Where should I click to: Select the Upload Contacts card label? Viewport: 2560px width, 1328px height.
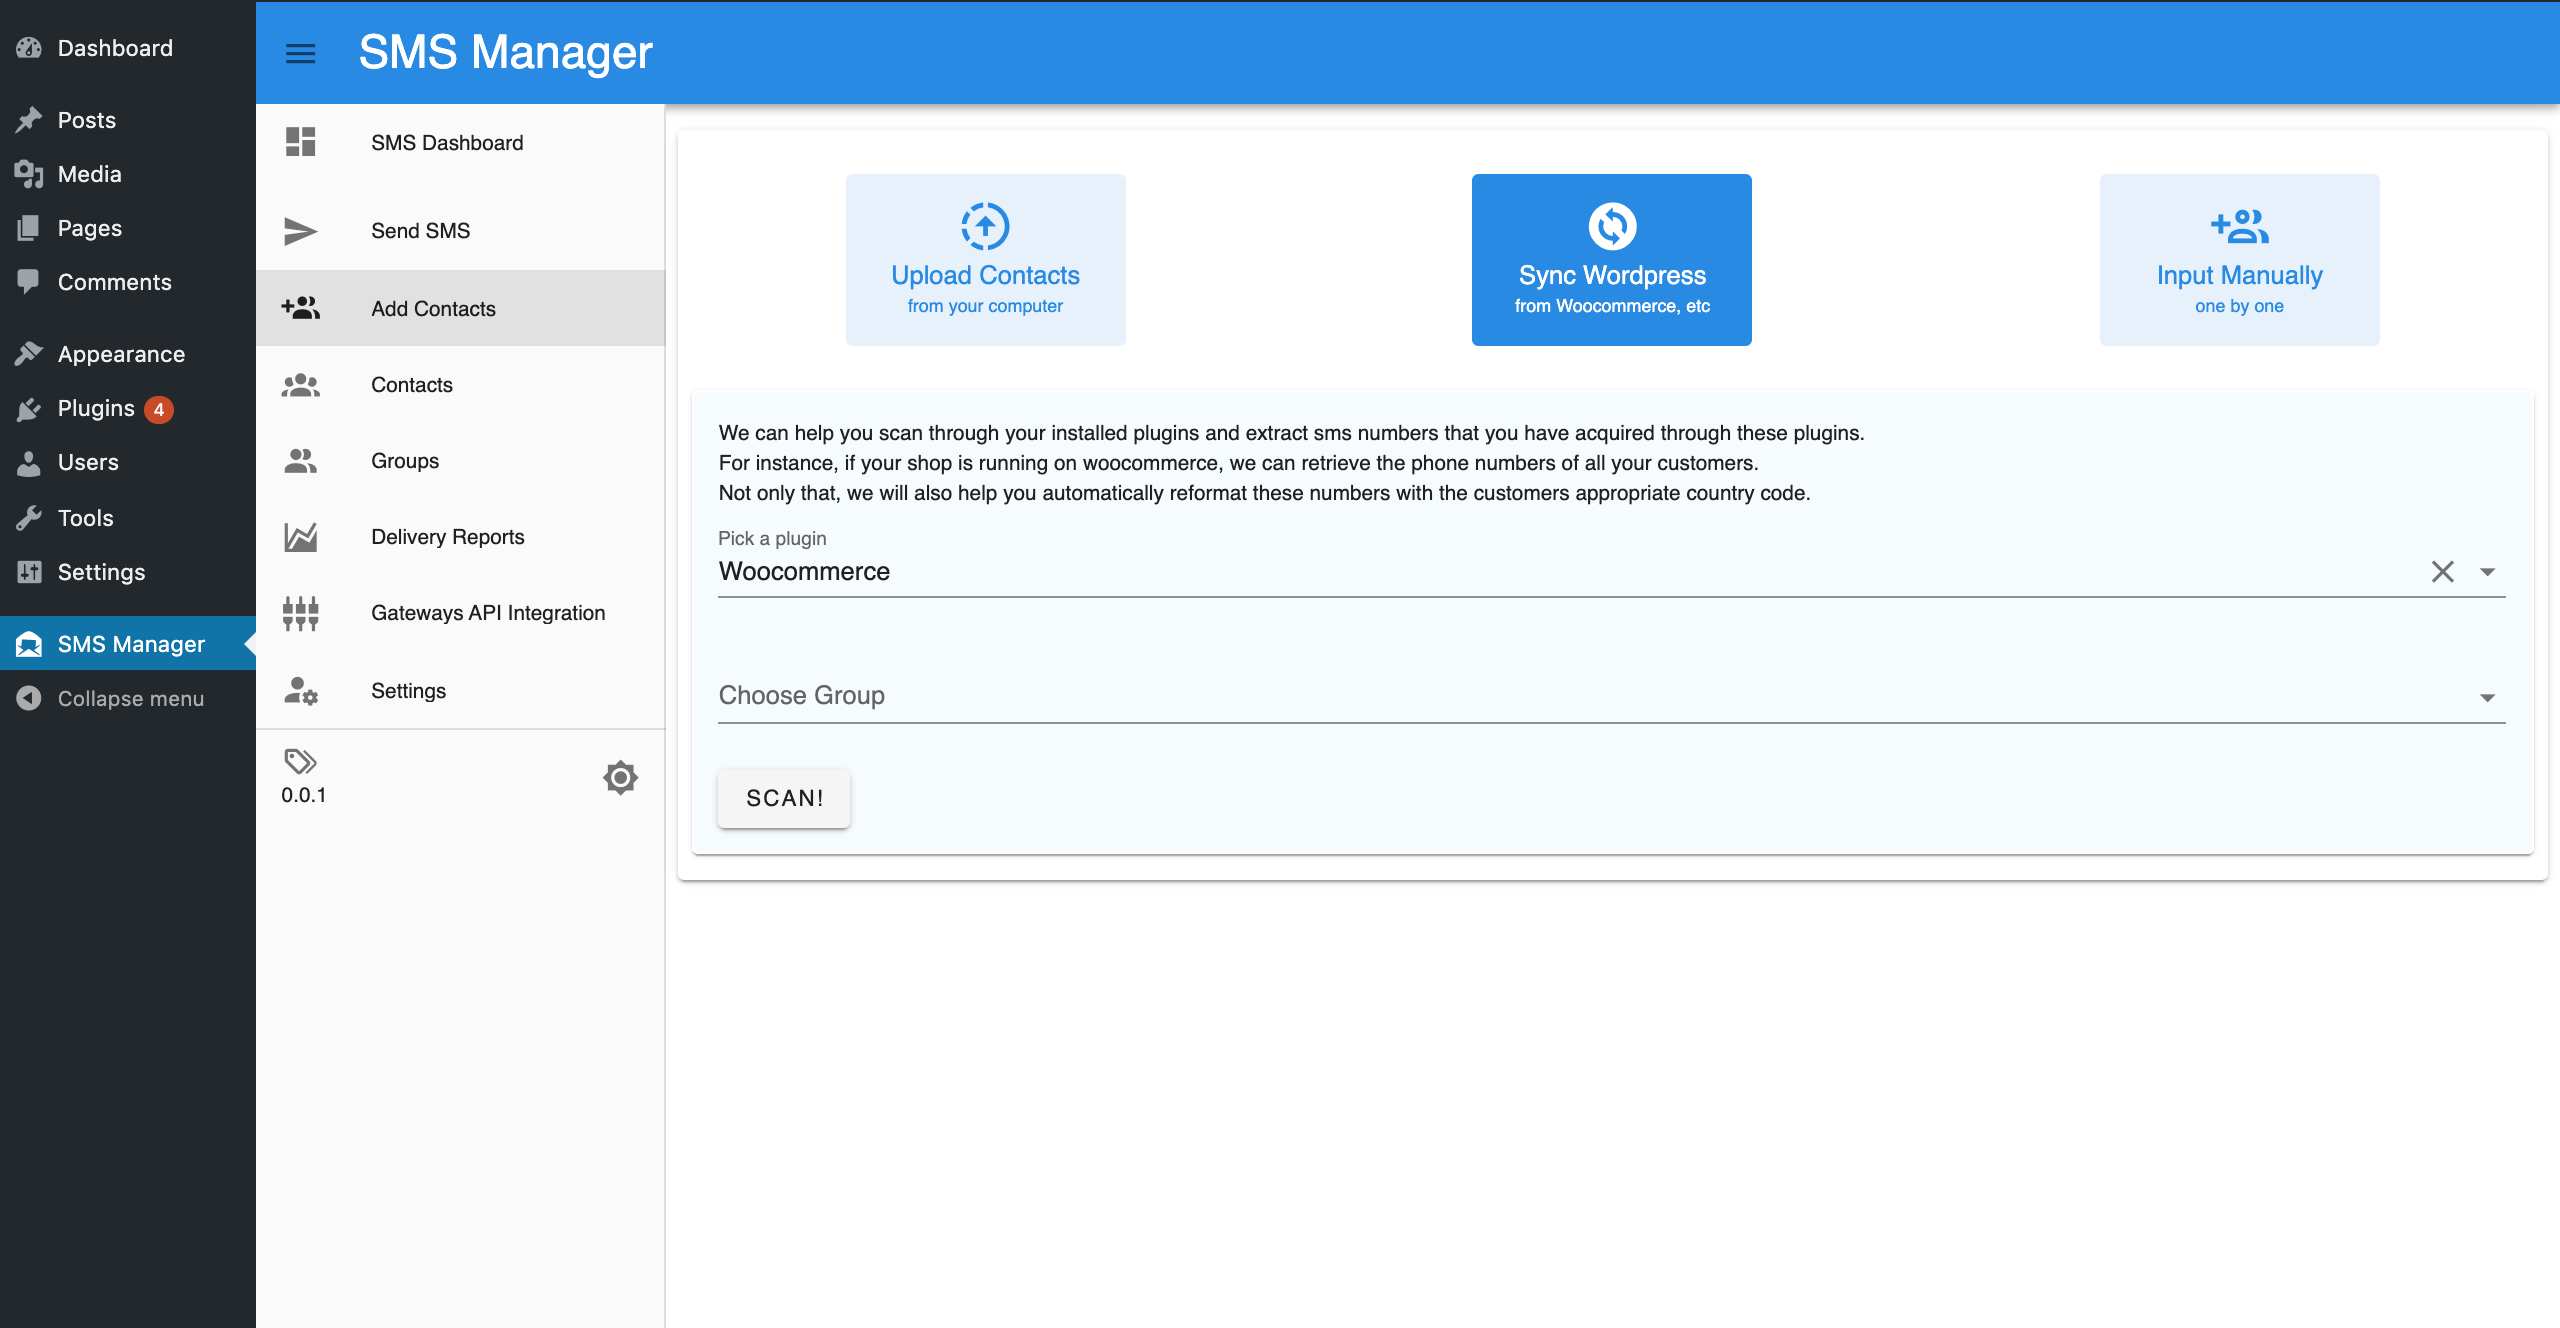pos(985,275)
